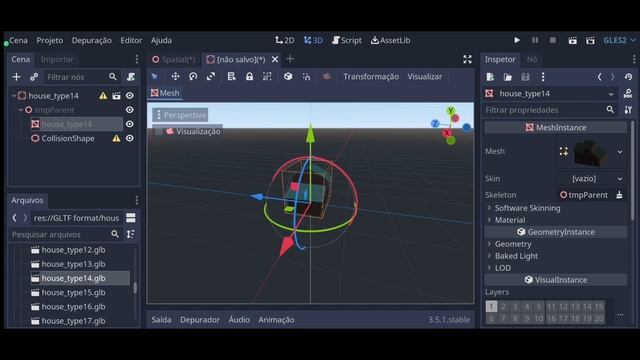The height and width of the screenshot is (360, 640).
Task: Toggle render layer 2
Action: 503,306
